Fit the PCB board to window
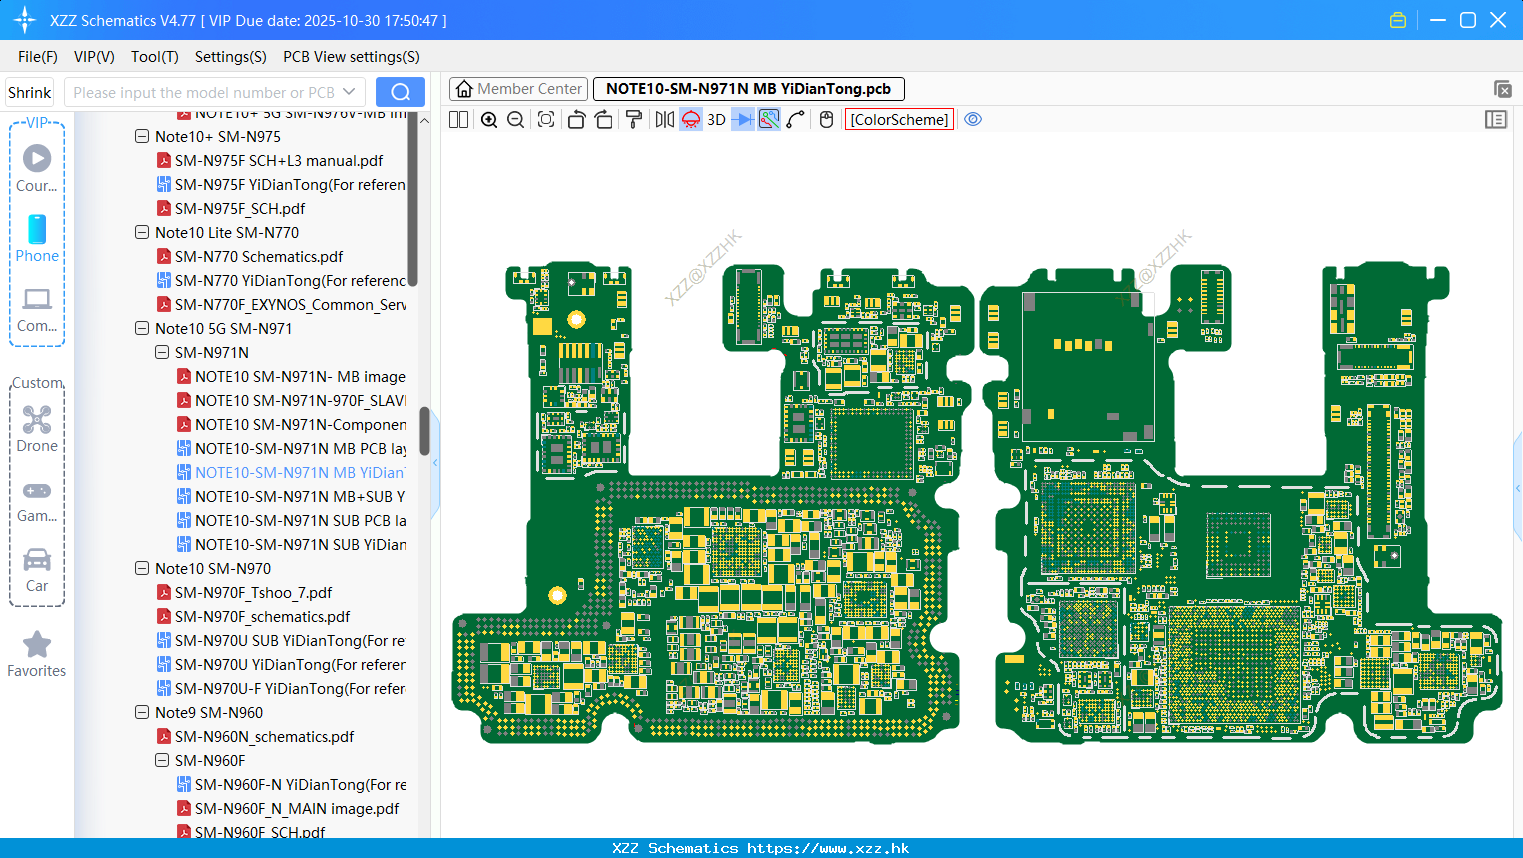Viewport: 1523px width, 858px height. (x=546, y=120)
